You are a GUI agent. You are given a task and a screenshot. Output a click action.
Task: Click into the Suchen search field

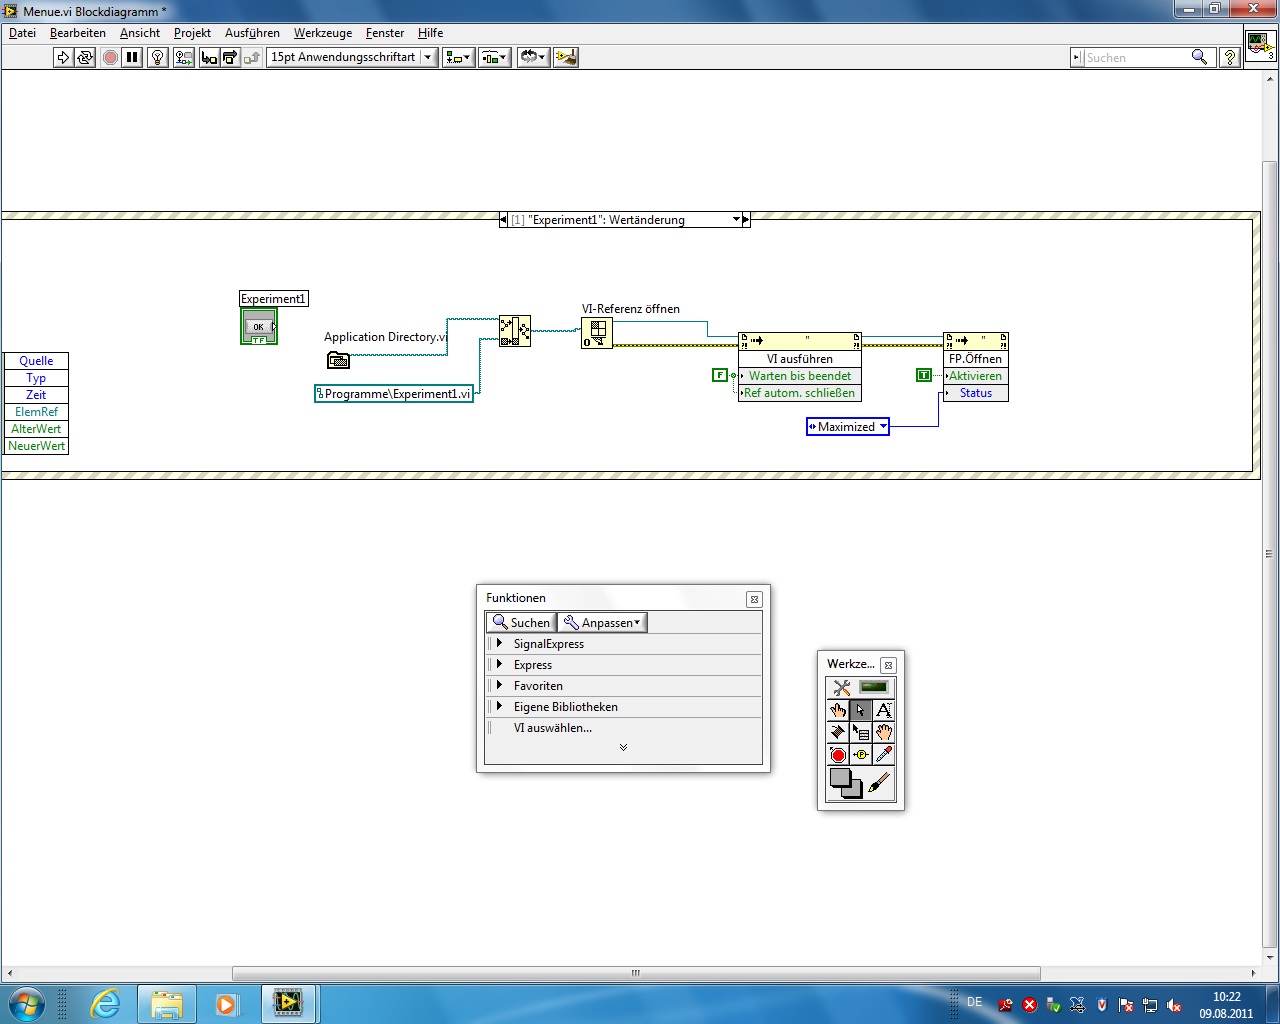(1136, 58)
